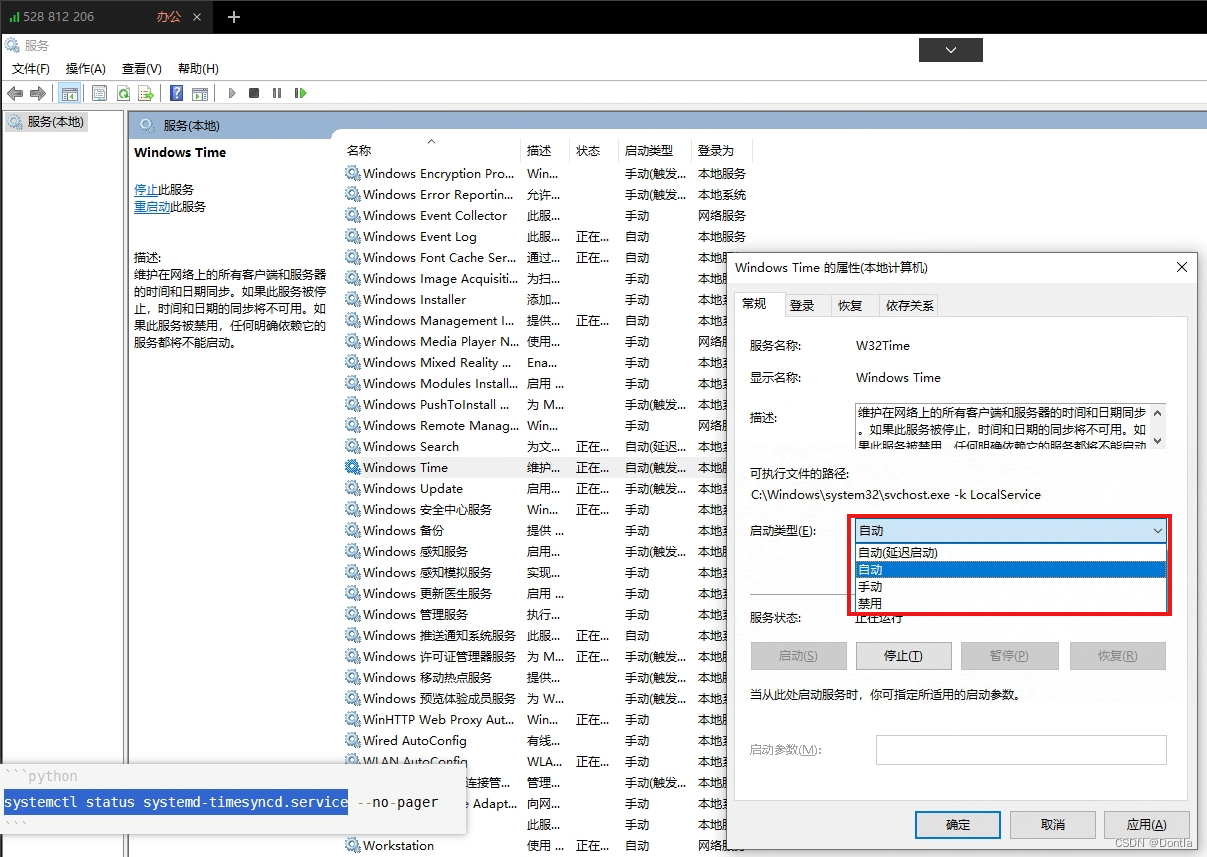Choose 手动 from the startup type list
The height and width of the screenshot is (857, 1207).
coord(1011,586)
